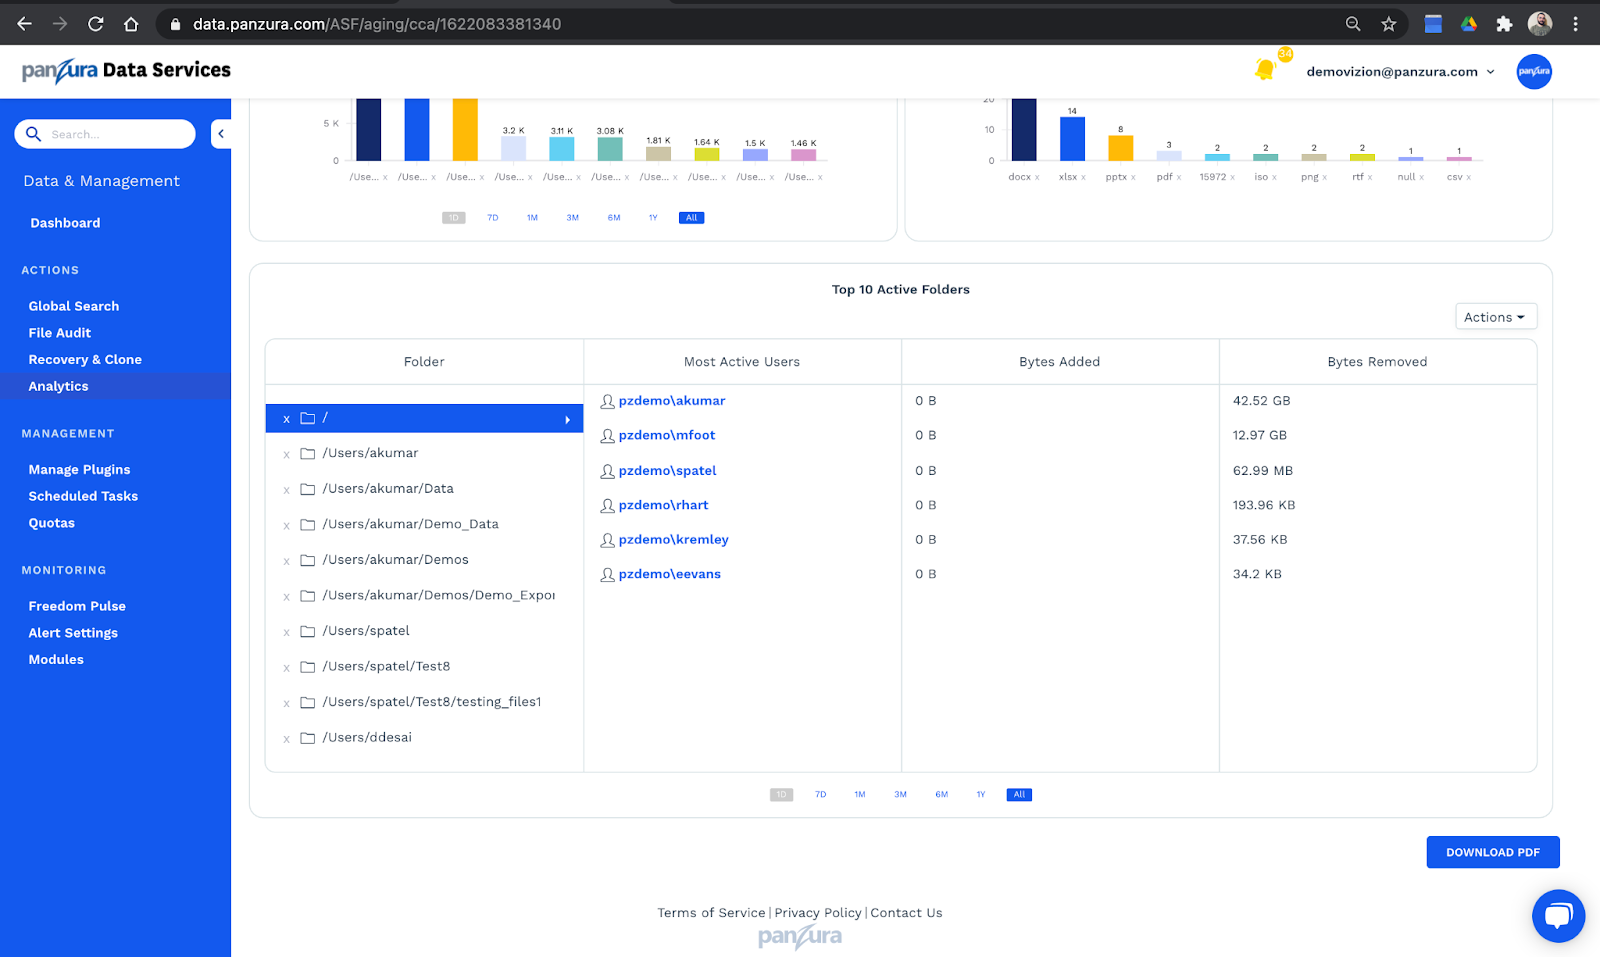Click the browser zoom magnifier icon
This screenshot has height=957, width=1600.
[1353, 24]
